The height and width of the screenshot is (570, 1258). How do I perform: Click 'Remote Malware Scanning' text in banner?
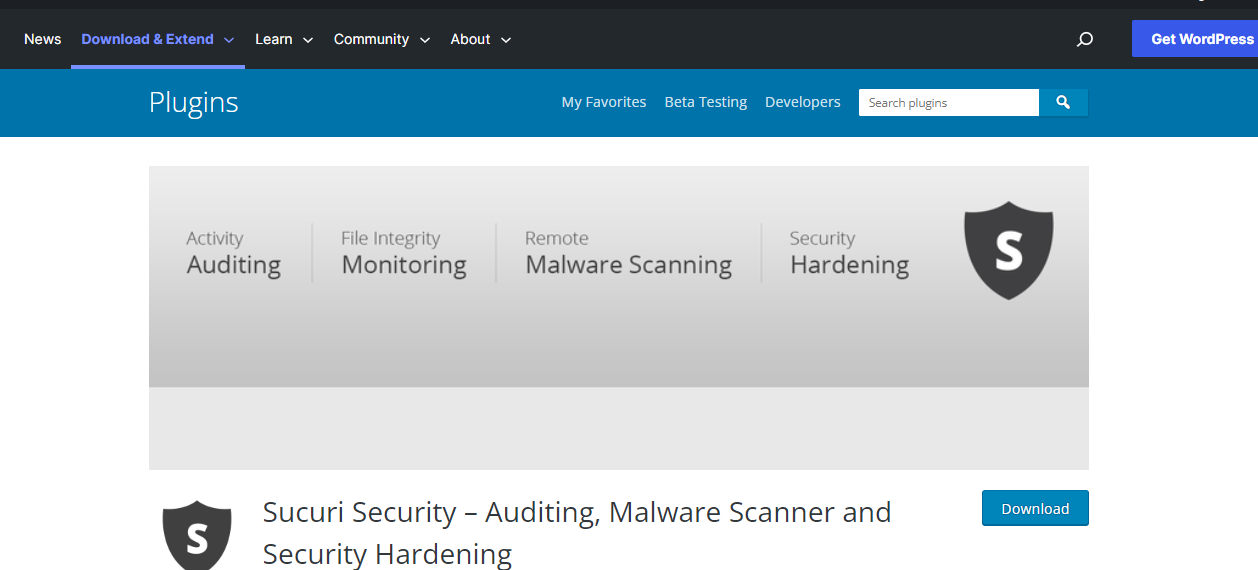click(x=629, y=253)
